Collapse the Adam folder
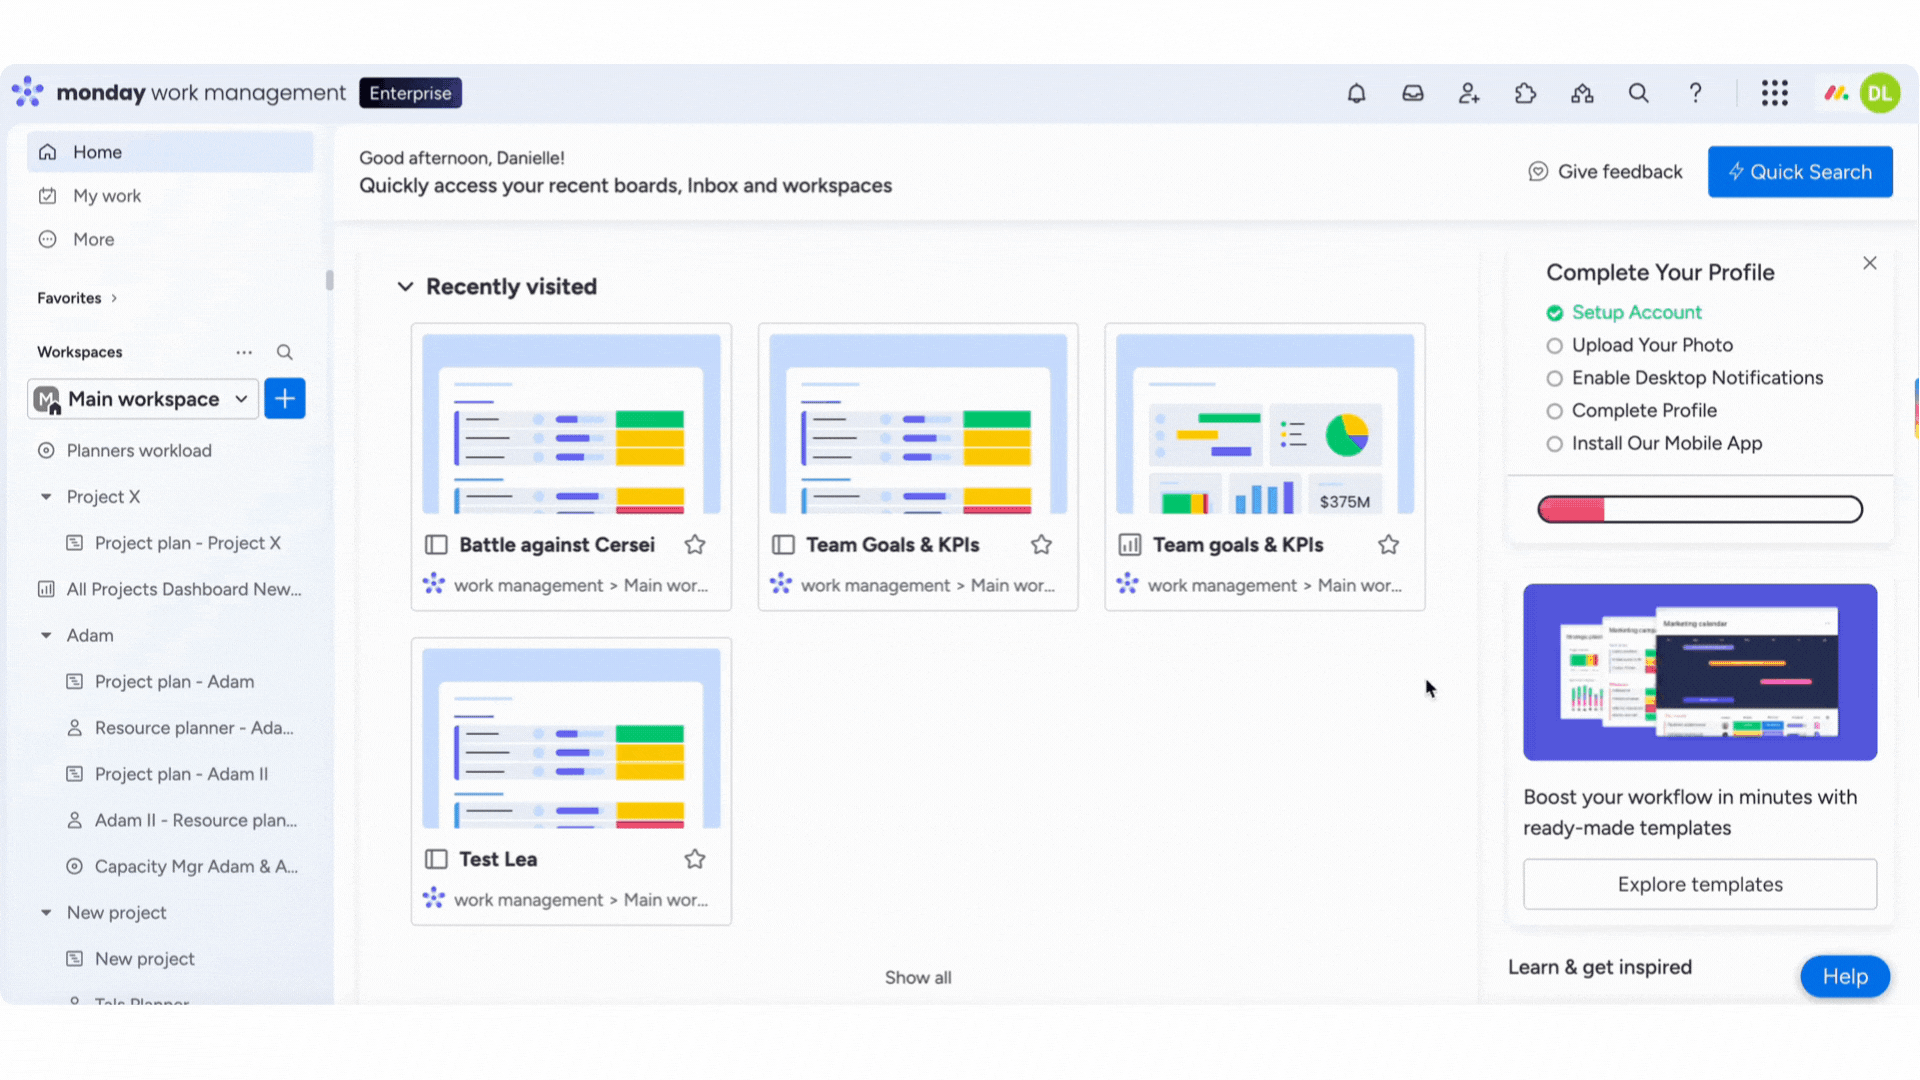This screenshot has width=1920, height=1080. click(46, 636)
